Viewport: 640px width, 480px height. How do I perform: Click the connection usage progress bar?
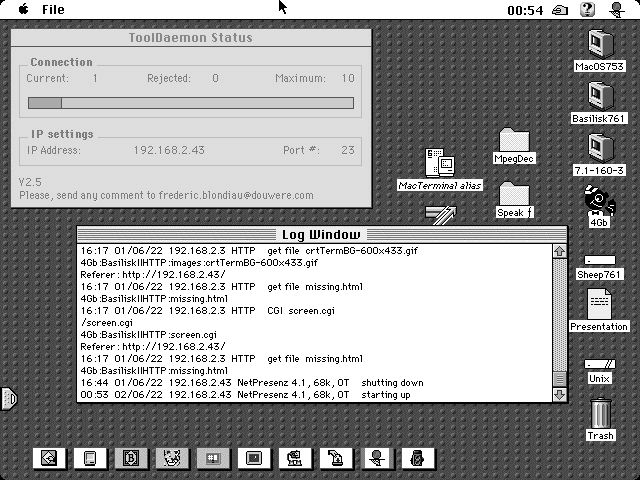pyautogui.click(x=190, y=102)
